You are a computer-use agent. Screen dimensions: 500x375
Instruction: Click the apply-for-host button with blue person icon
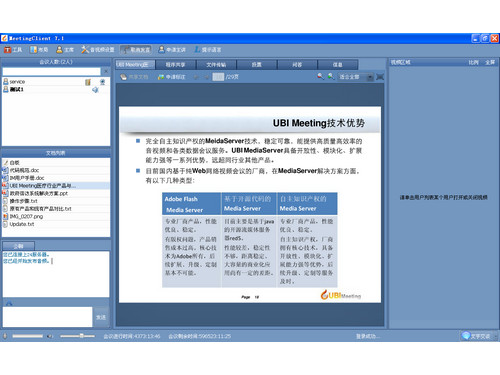click(172, 50)
